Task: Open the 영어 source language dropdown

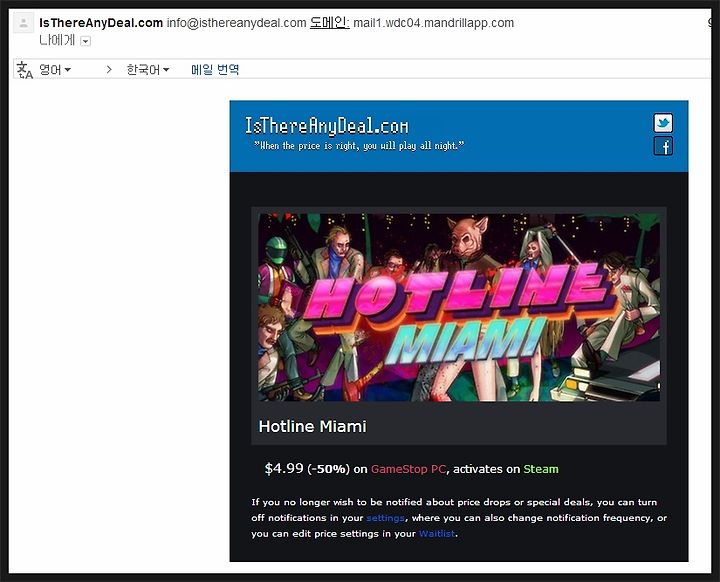Action: coord(55,70)
